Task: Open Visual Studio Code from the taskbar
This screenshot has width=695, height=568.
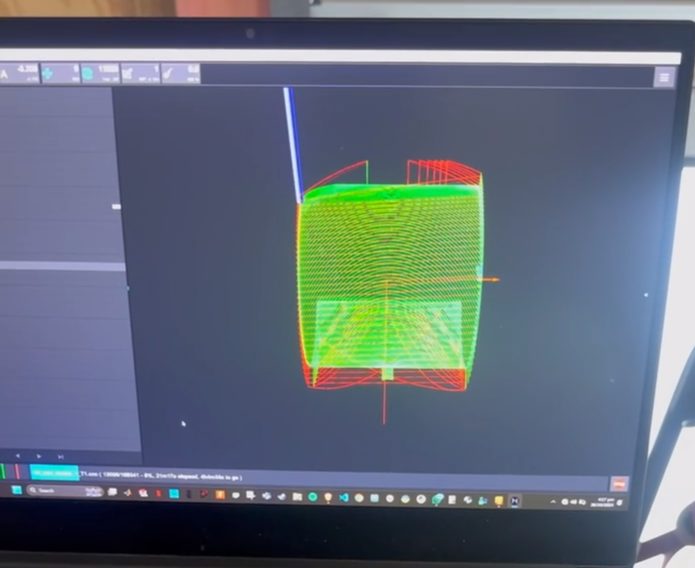Action: (344, 497)
